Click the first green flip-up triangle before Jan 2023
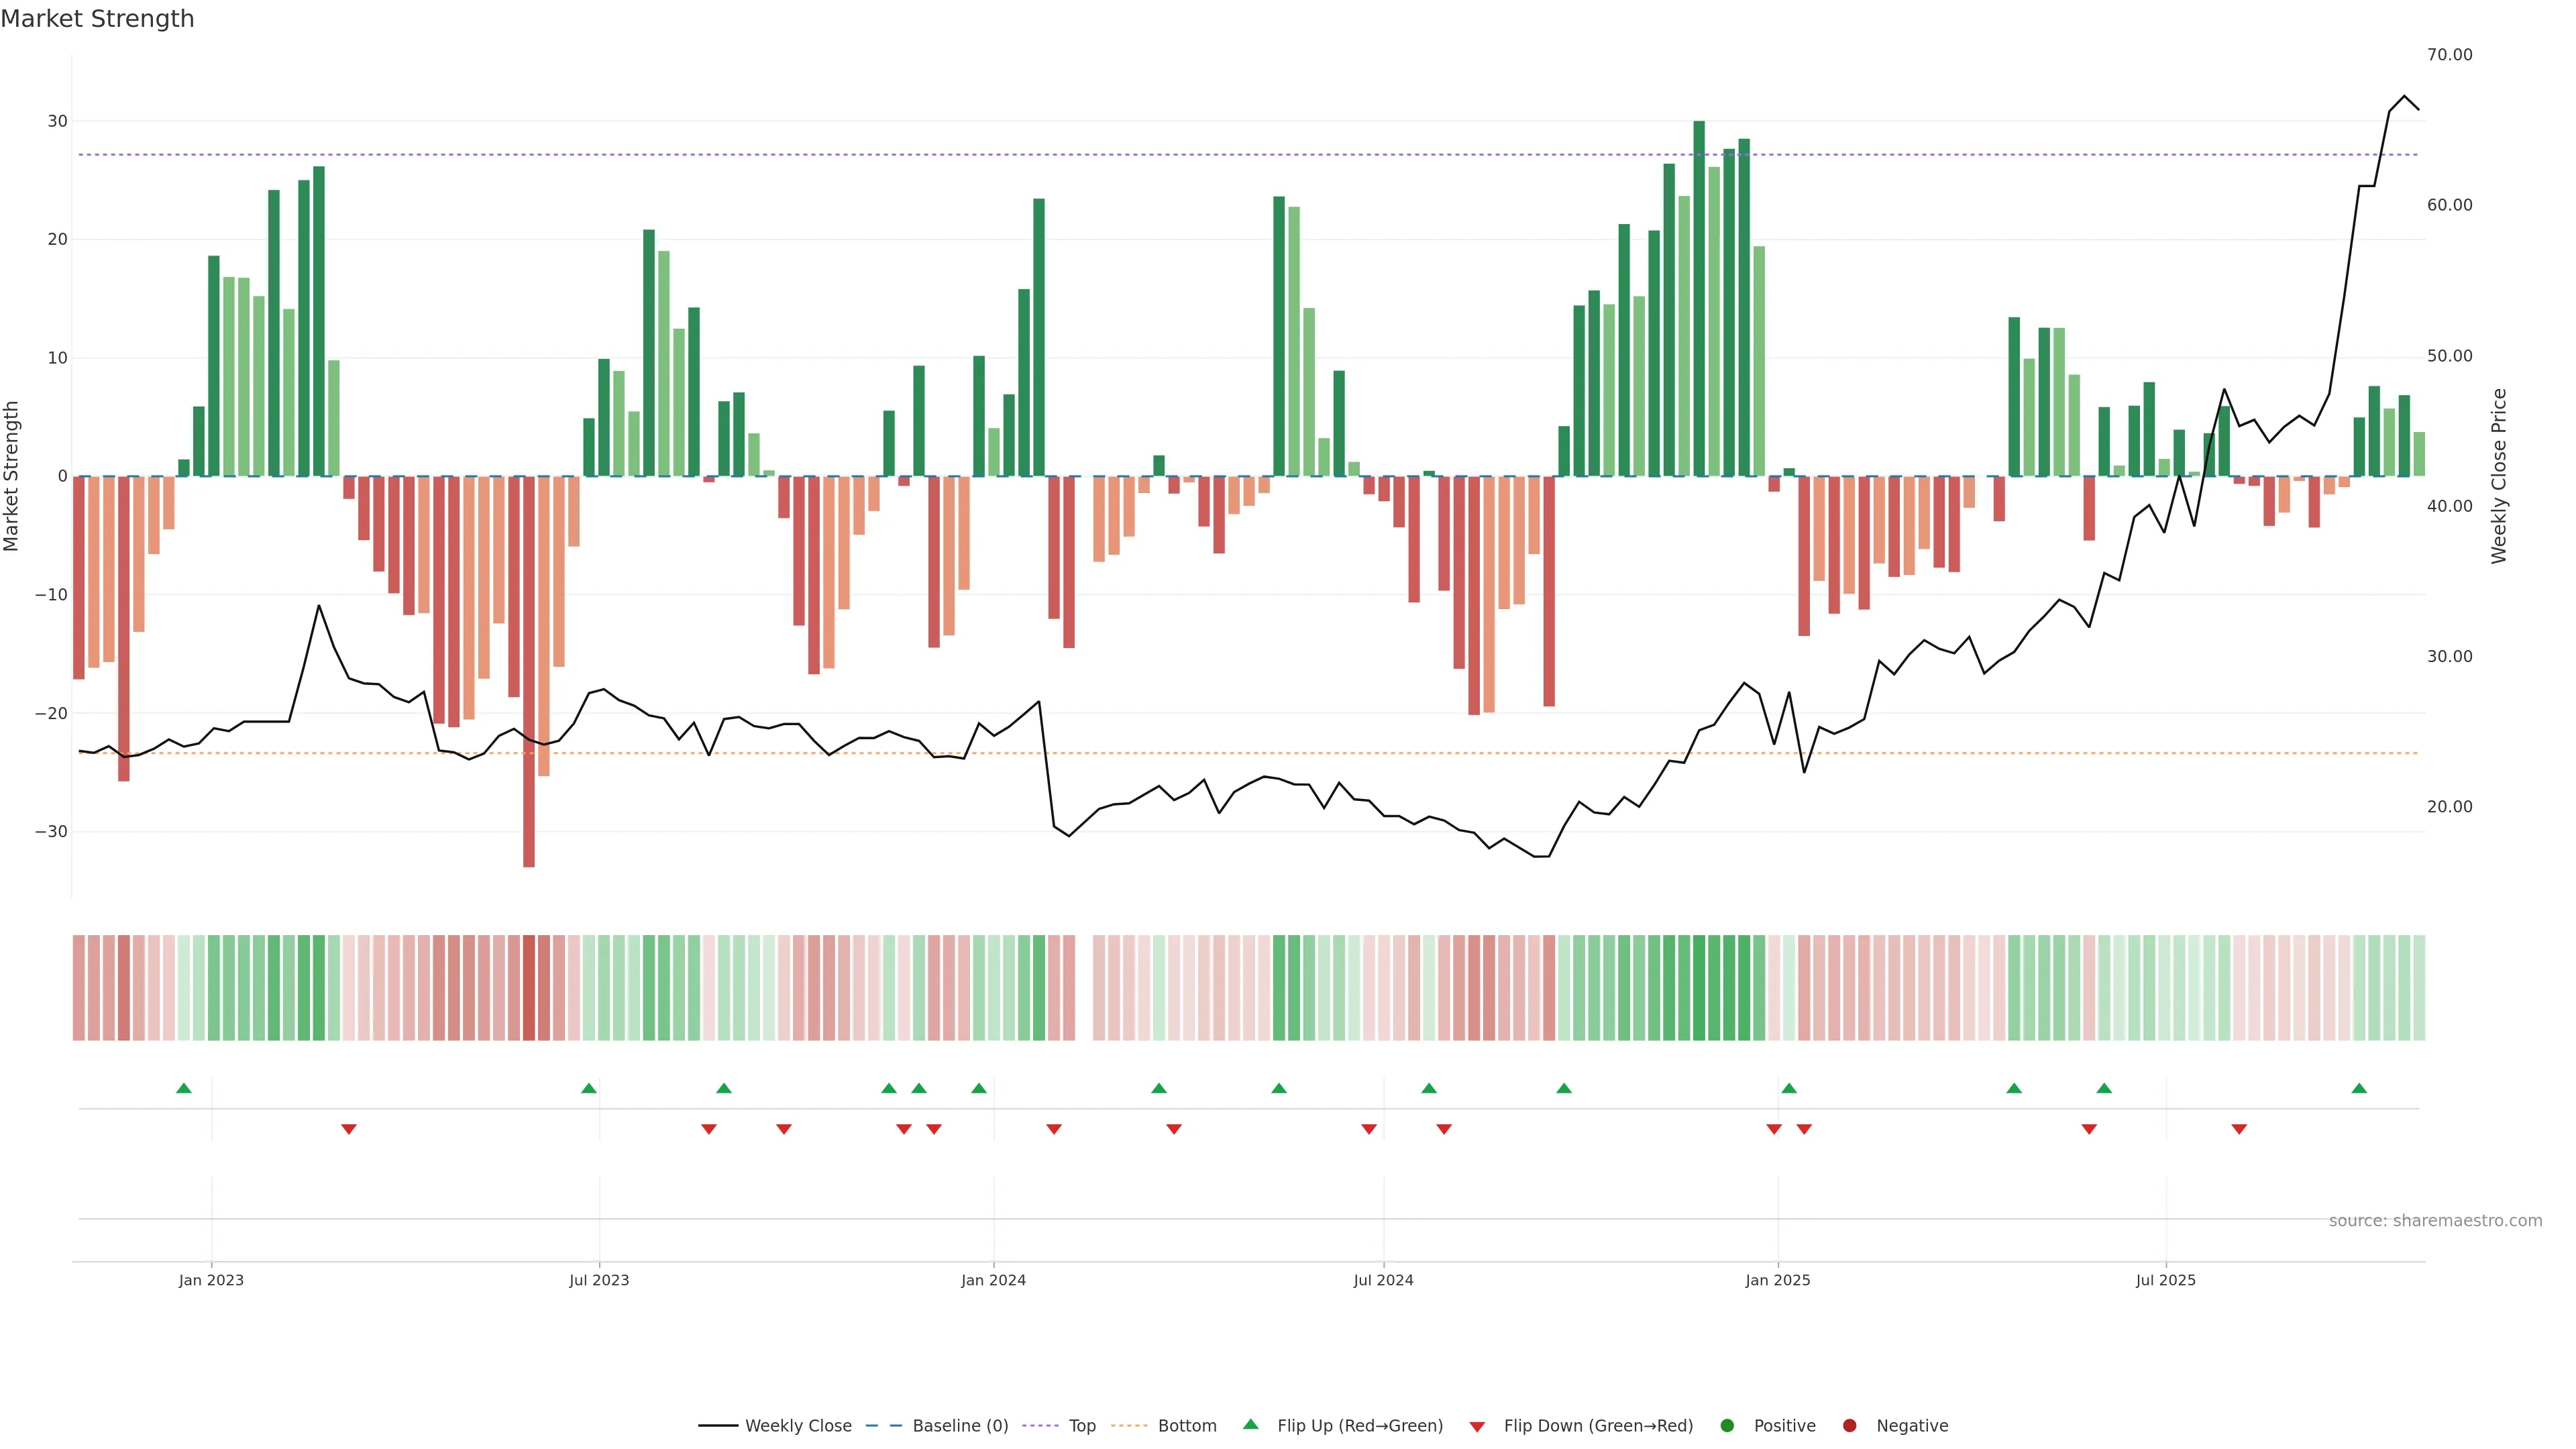Screen dimensions: 2576x1449 tap(183, 1088)
